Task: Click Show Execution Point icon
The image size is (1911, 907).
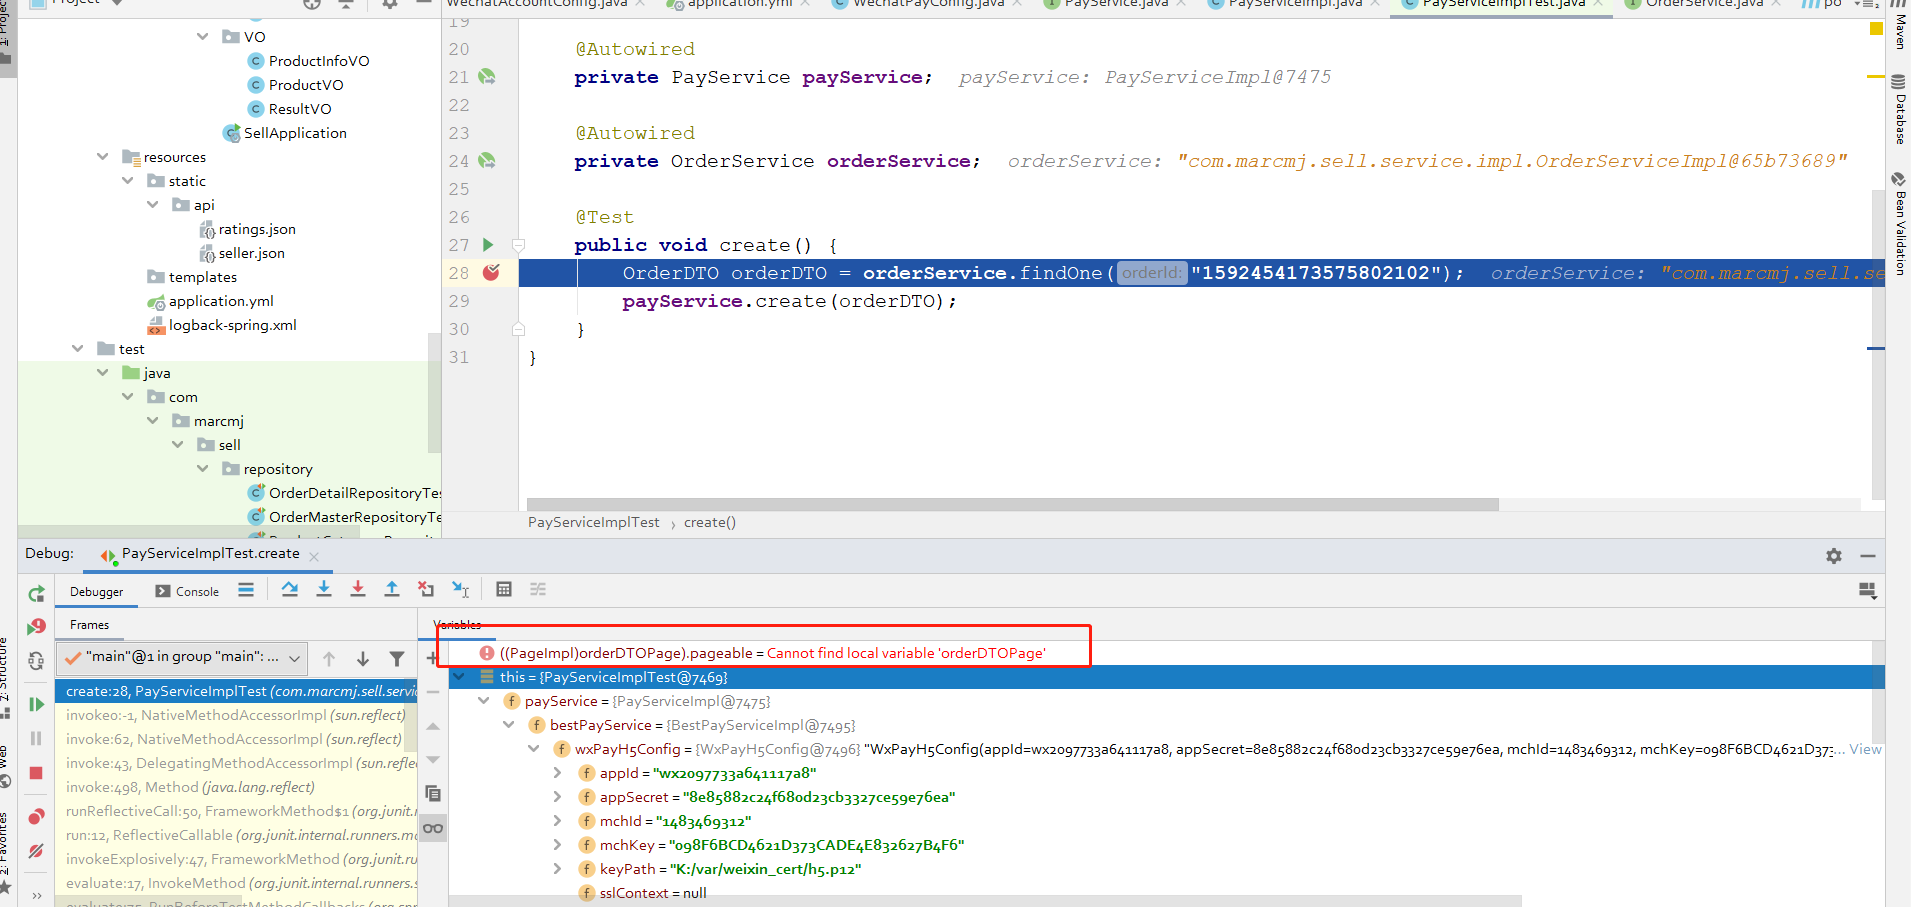Action: coord(246,590)
